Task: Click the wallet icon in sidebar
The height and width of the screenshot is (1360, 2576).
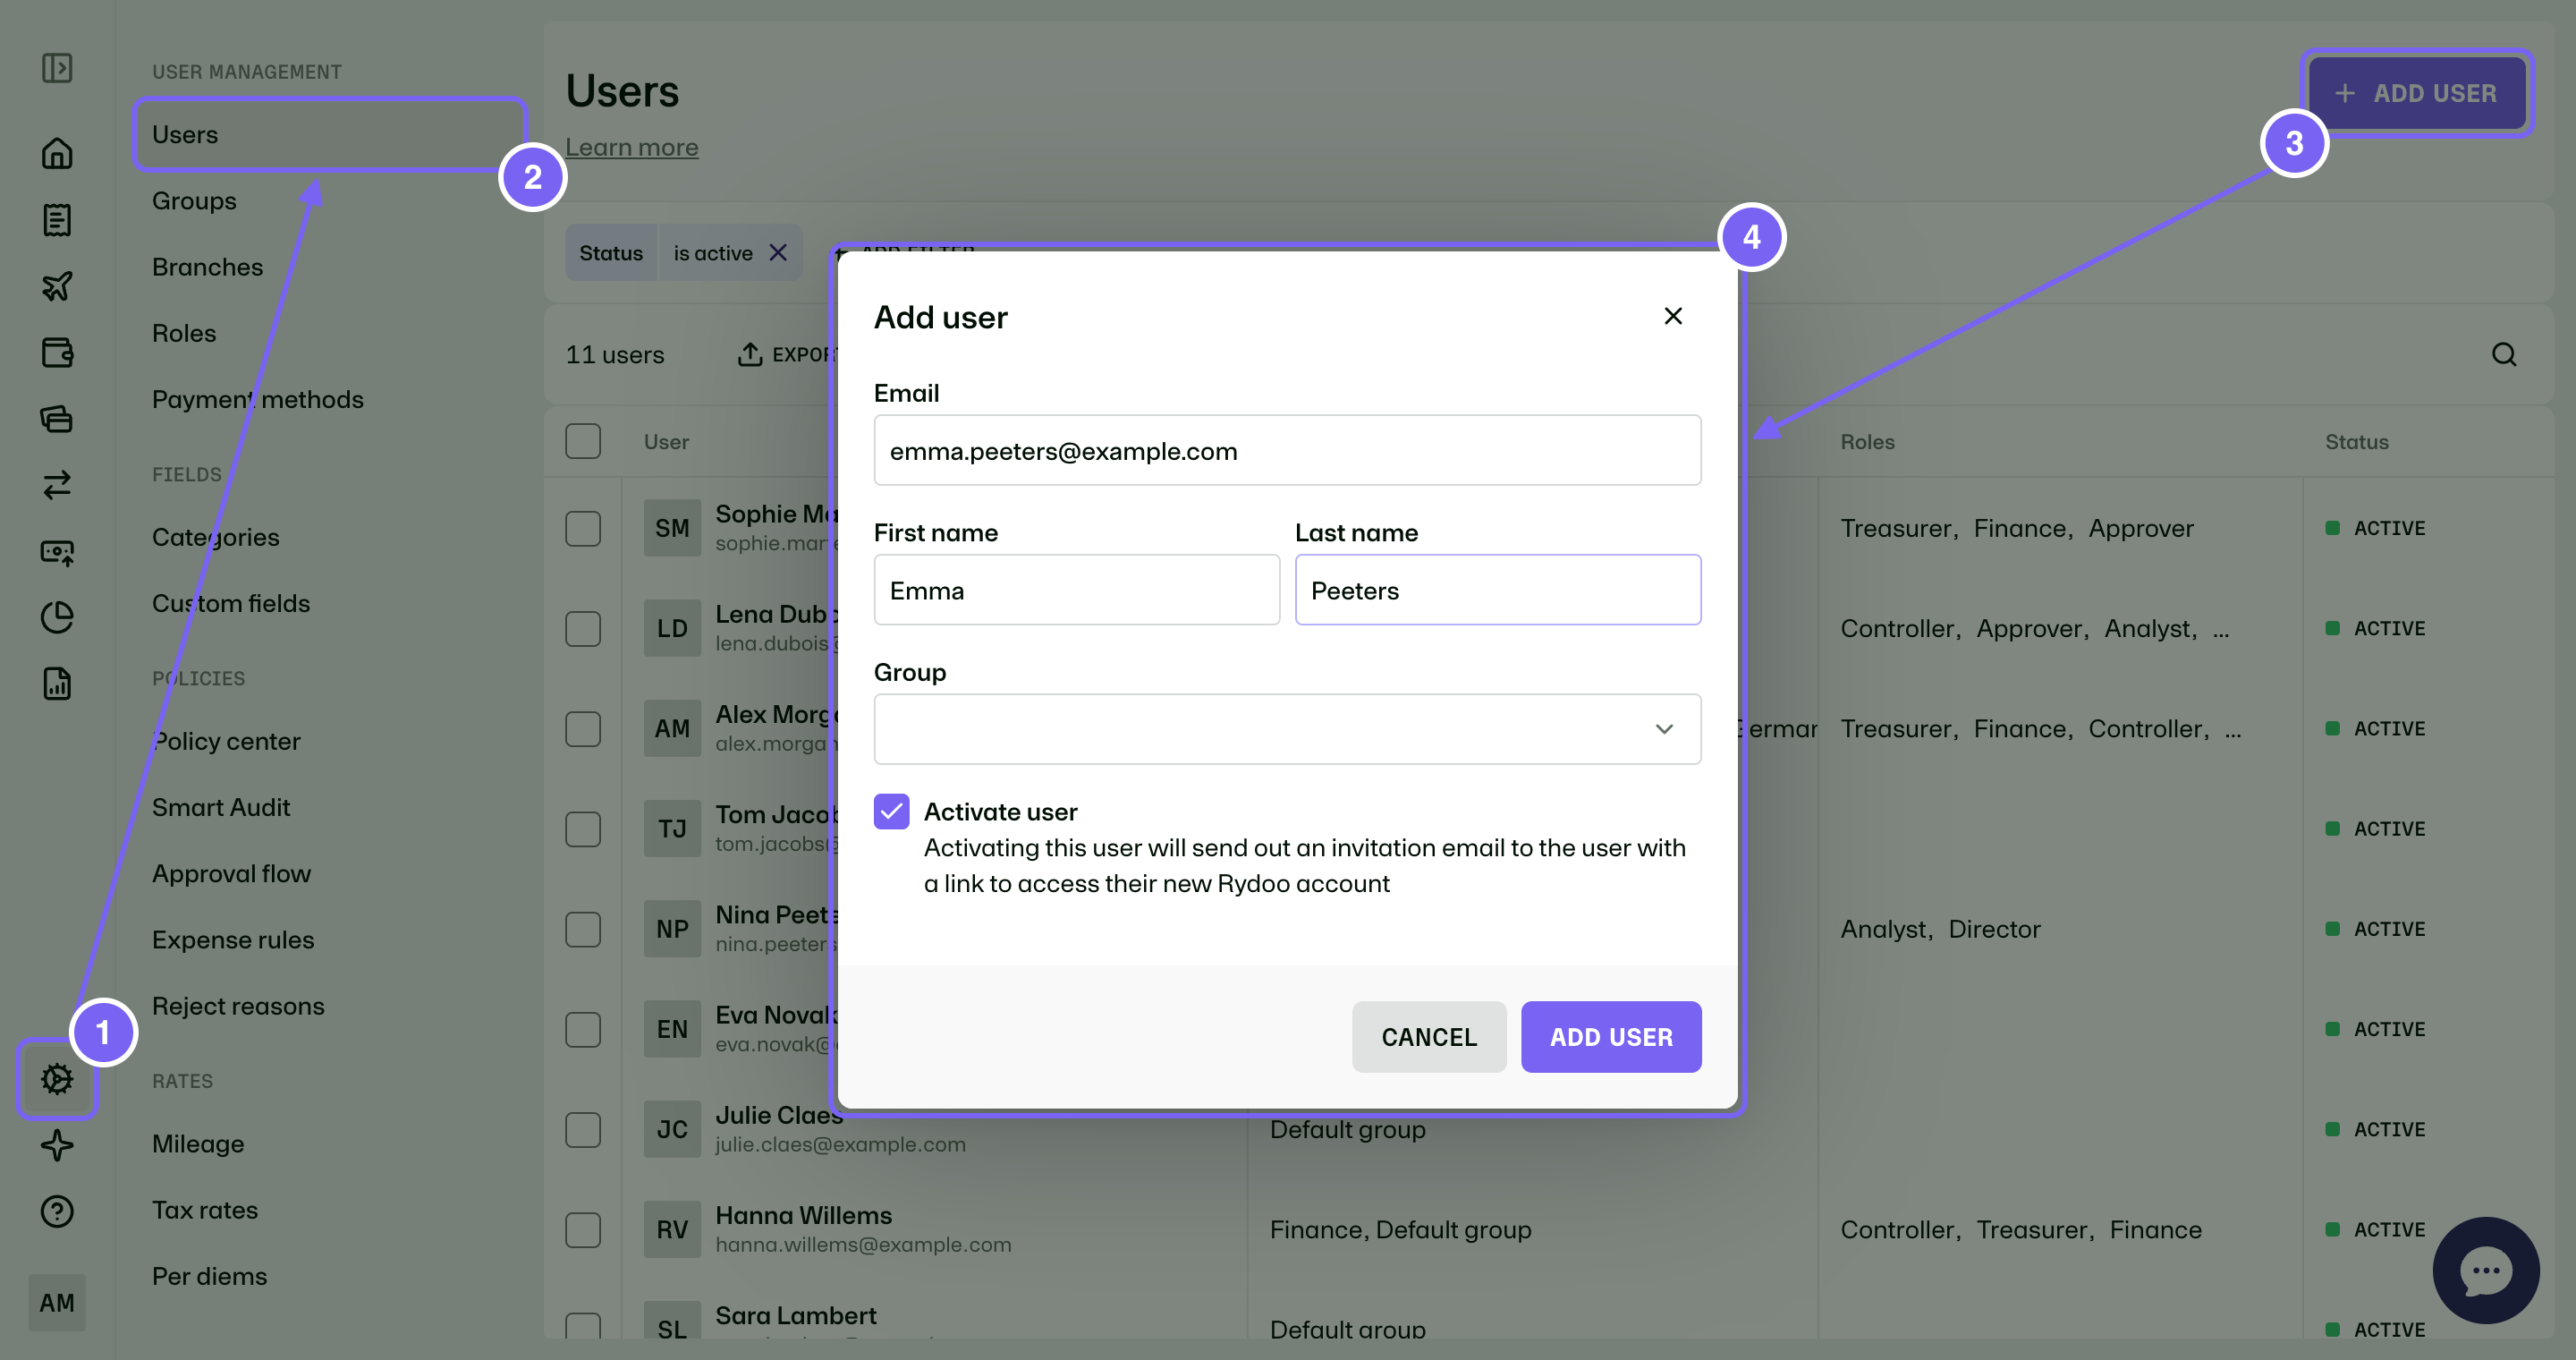Action: [x=57, y=352]
